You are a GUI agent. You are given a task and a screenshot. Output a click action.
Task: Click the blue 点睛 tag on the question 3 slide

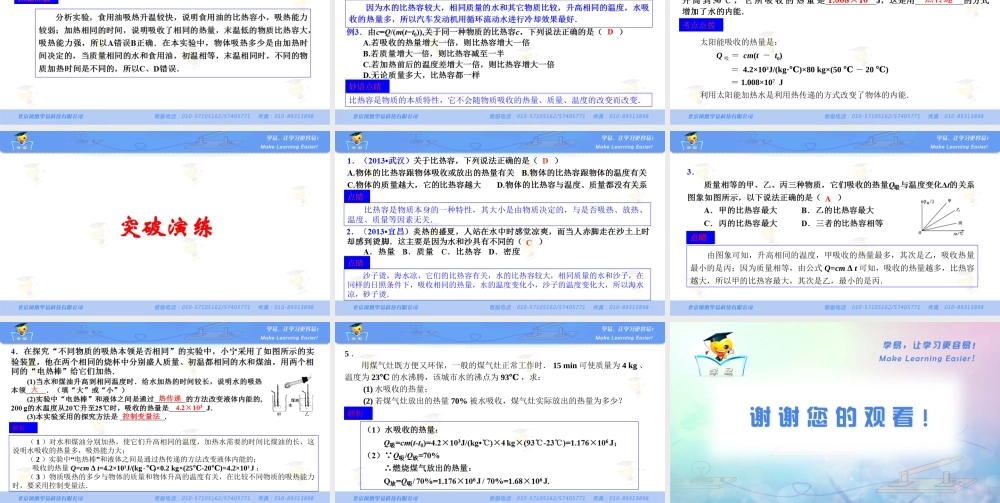pos(698,237)
